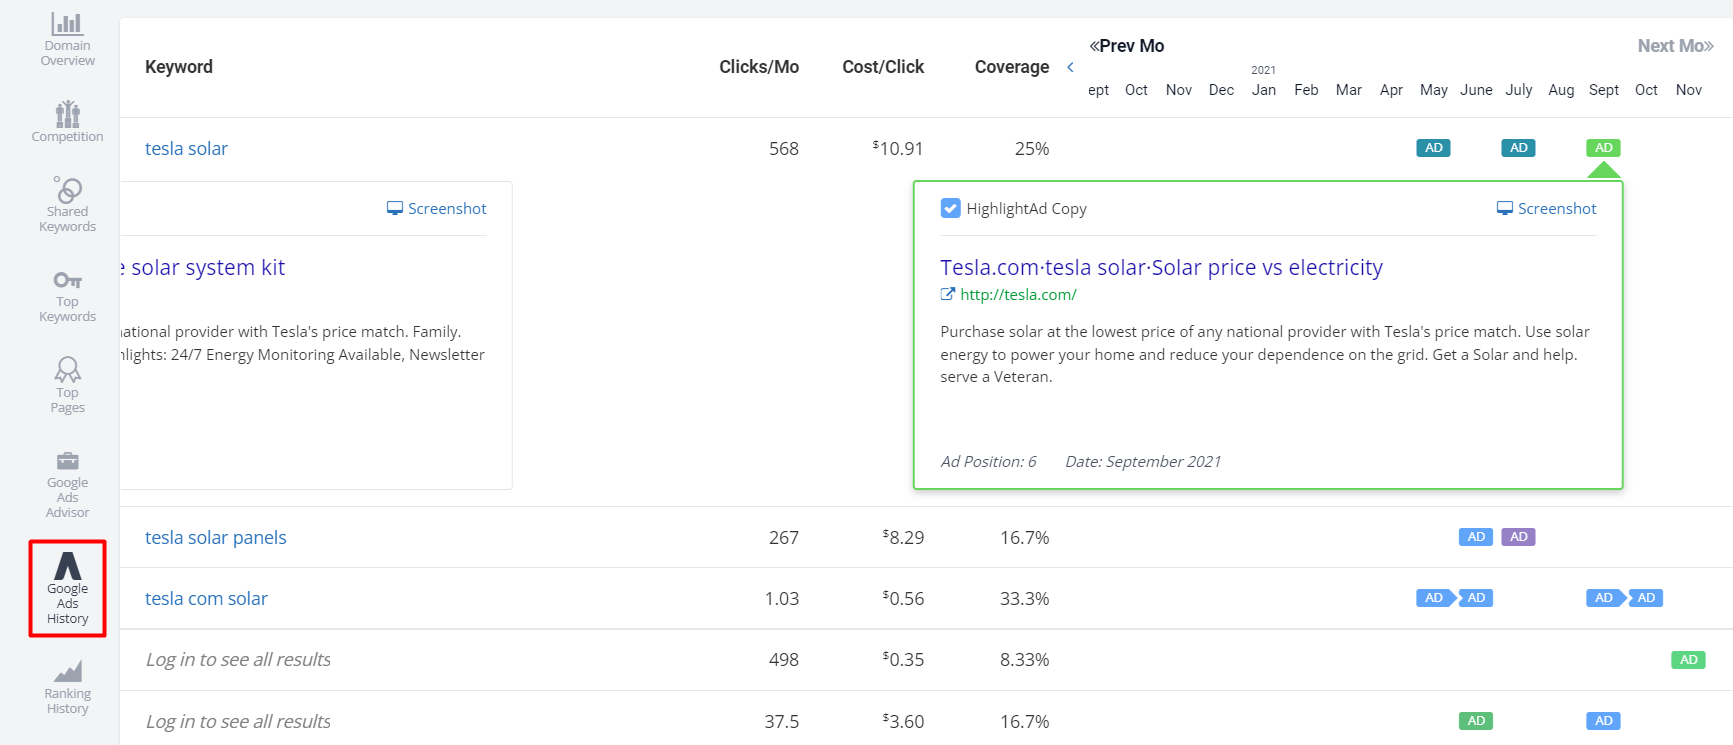This screenshot has height=745, width=1733.
Task: Go to Next Mo in timeline
Action: coord(1675,46)
